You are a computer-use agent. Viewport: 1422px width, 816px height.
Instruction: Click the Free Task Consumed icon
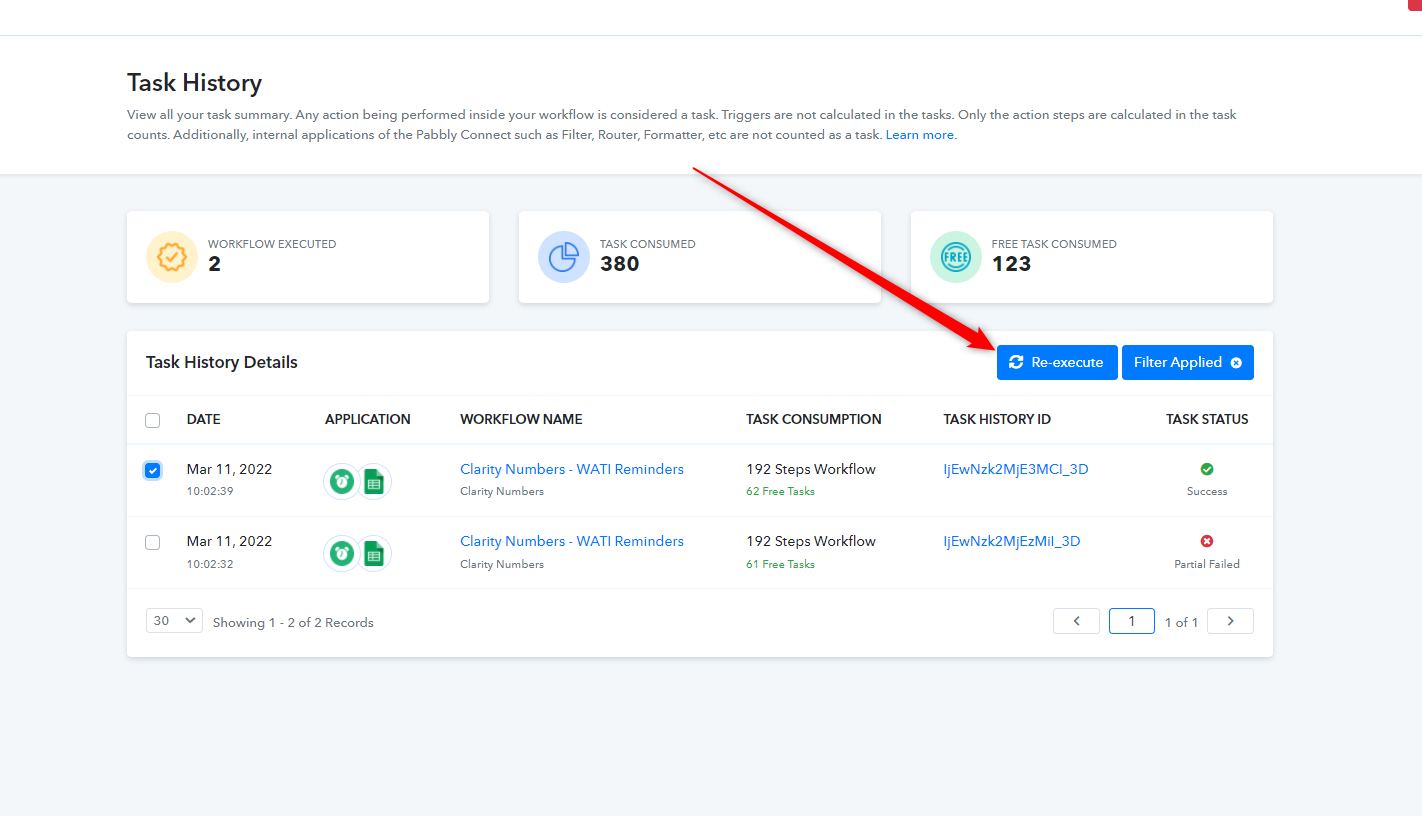(x=956, y=257)
